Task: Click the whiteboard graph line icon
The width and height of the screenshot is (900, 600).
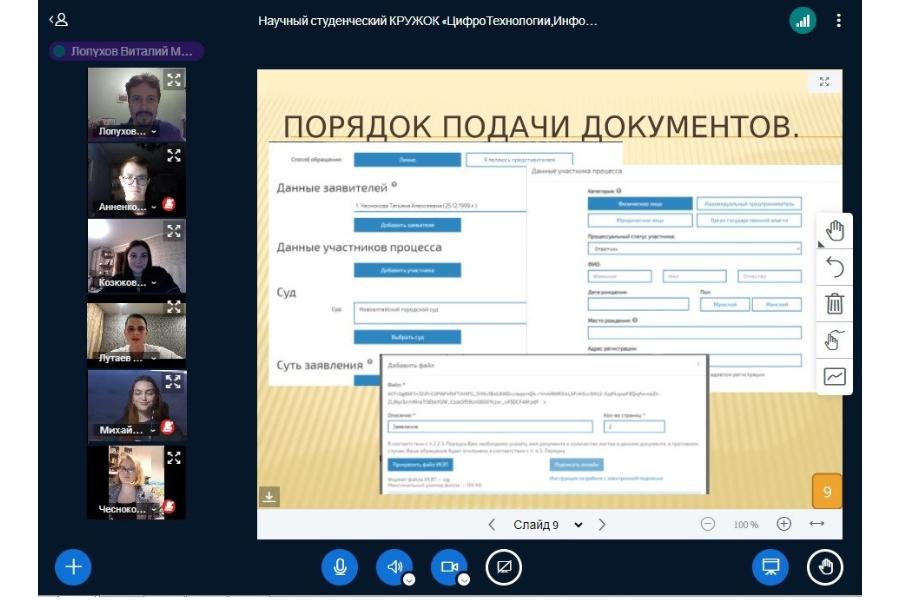Action: 835,377
